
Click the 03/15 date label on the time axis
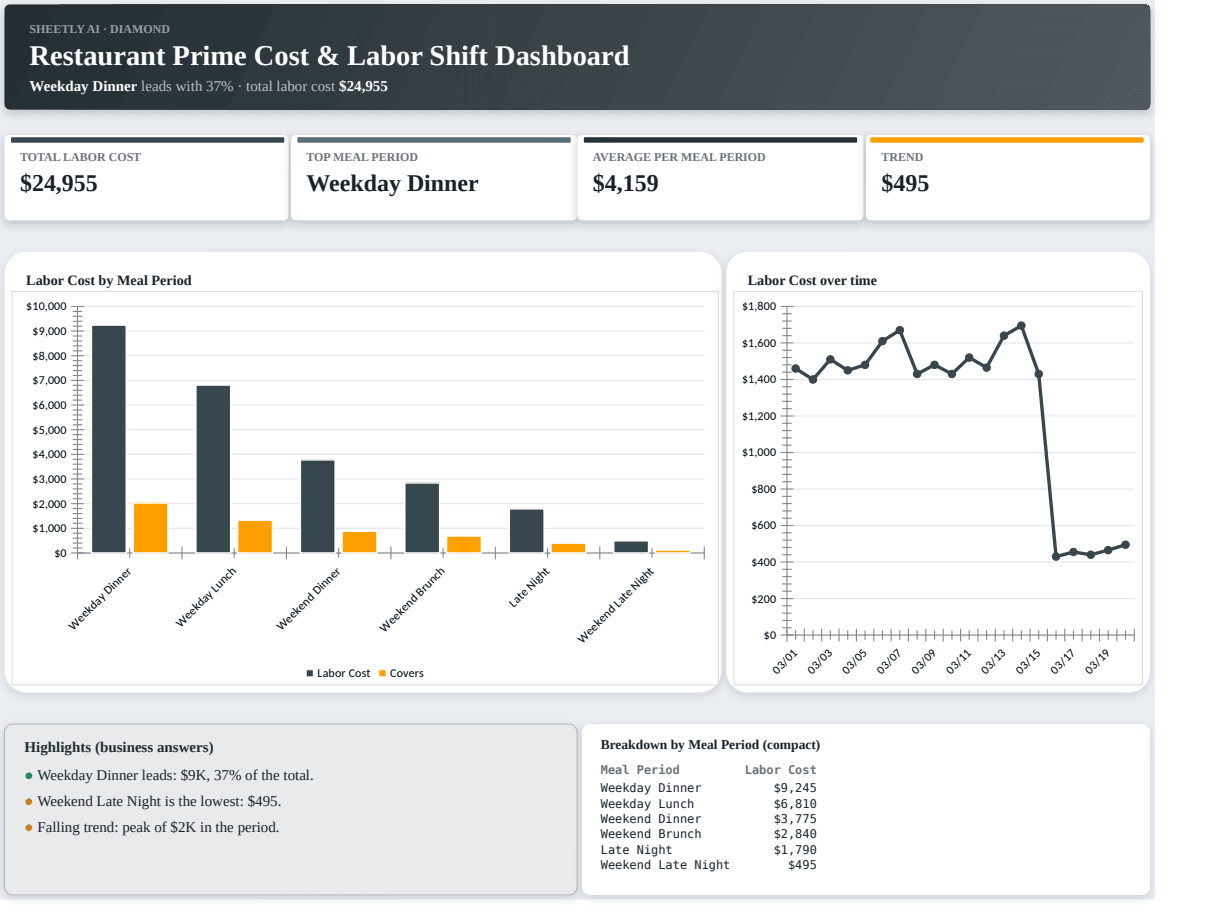point(1029,661)
